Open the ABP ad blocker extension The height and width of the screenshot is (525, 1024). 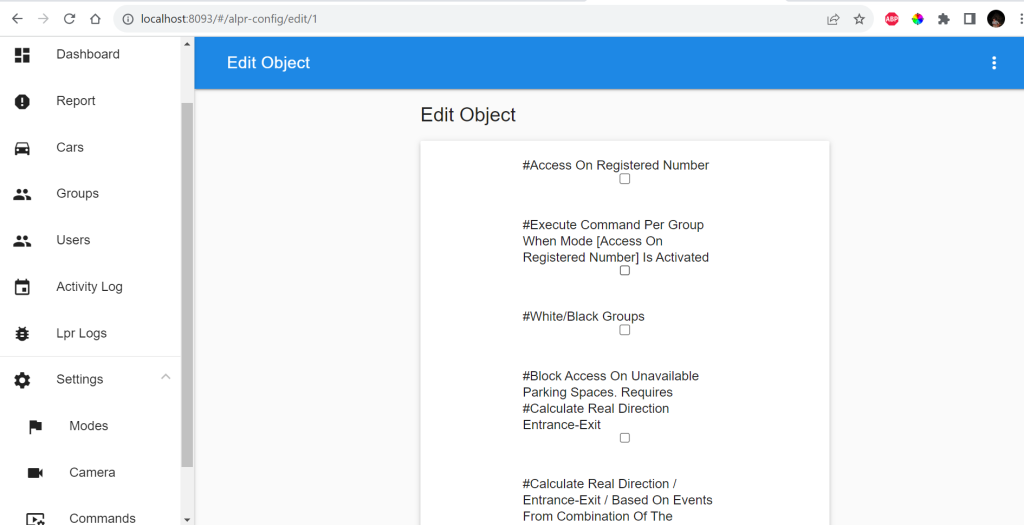pyautogui.click(x=891, y=19)
